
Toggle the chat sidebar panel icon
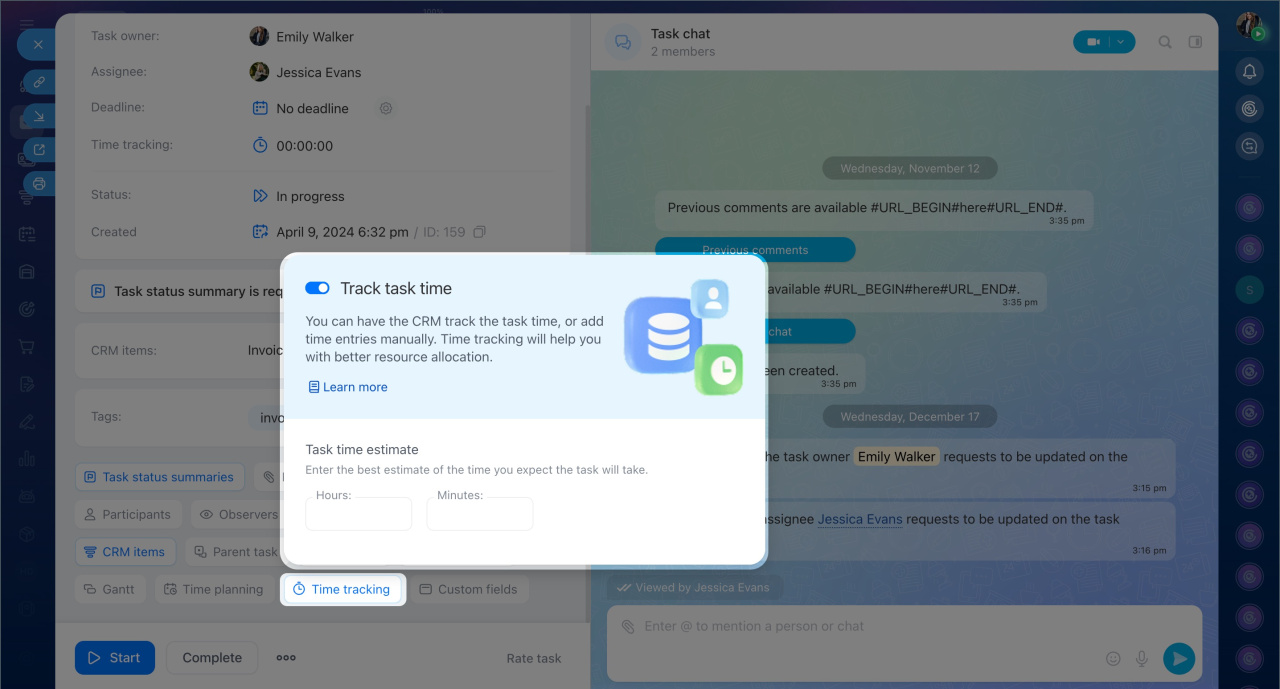(1195, 42)
